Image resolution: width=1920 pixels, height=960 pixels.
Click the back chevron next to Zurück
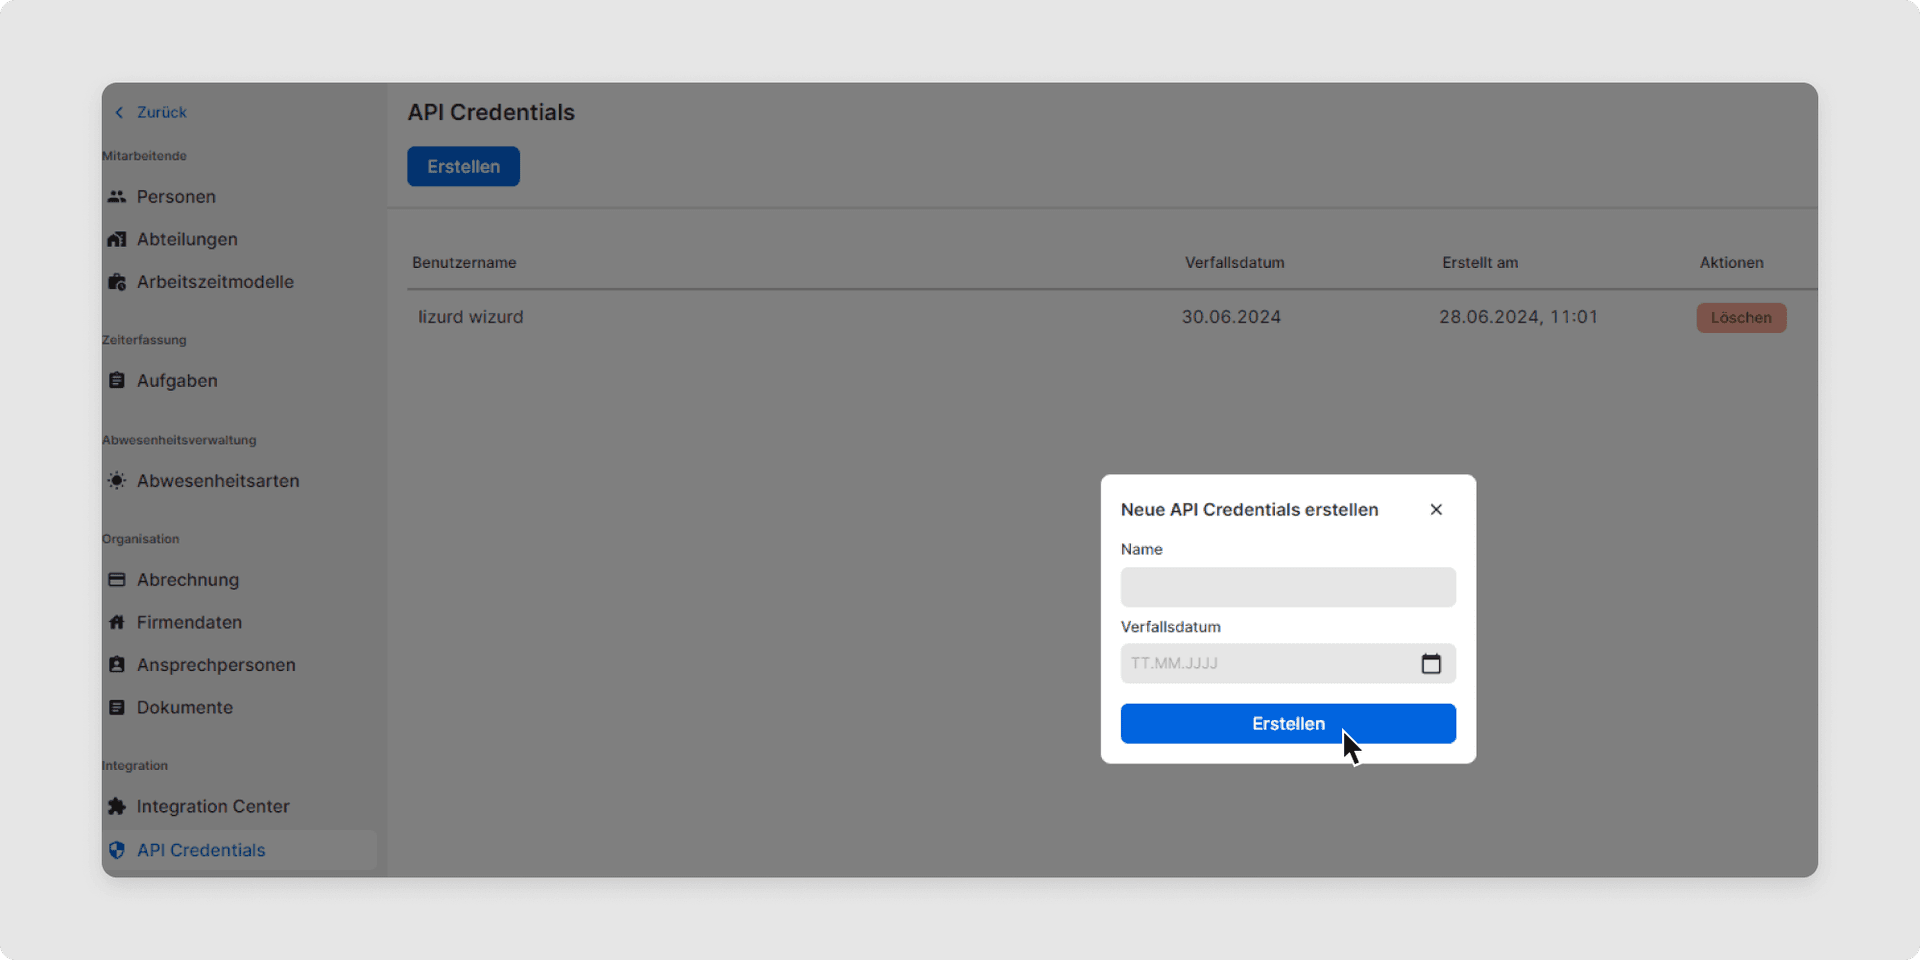pos(120,113)
